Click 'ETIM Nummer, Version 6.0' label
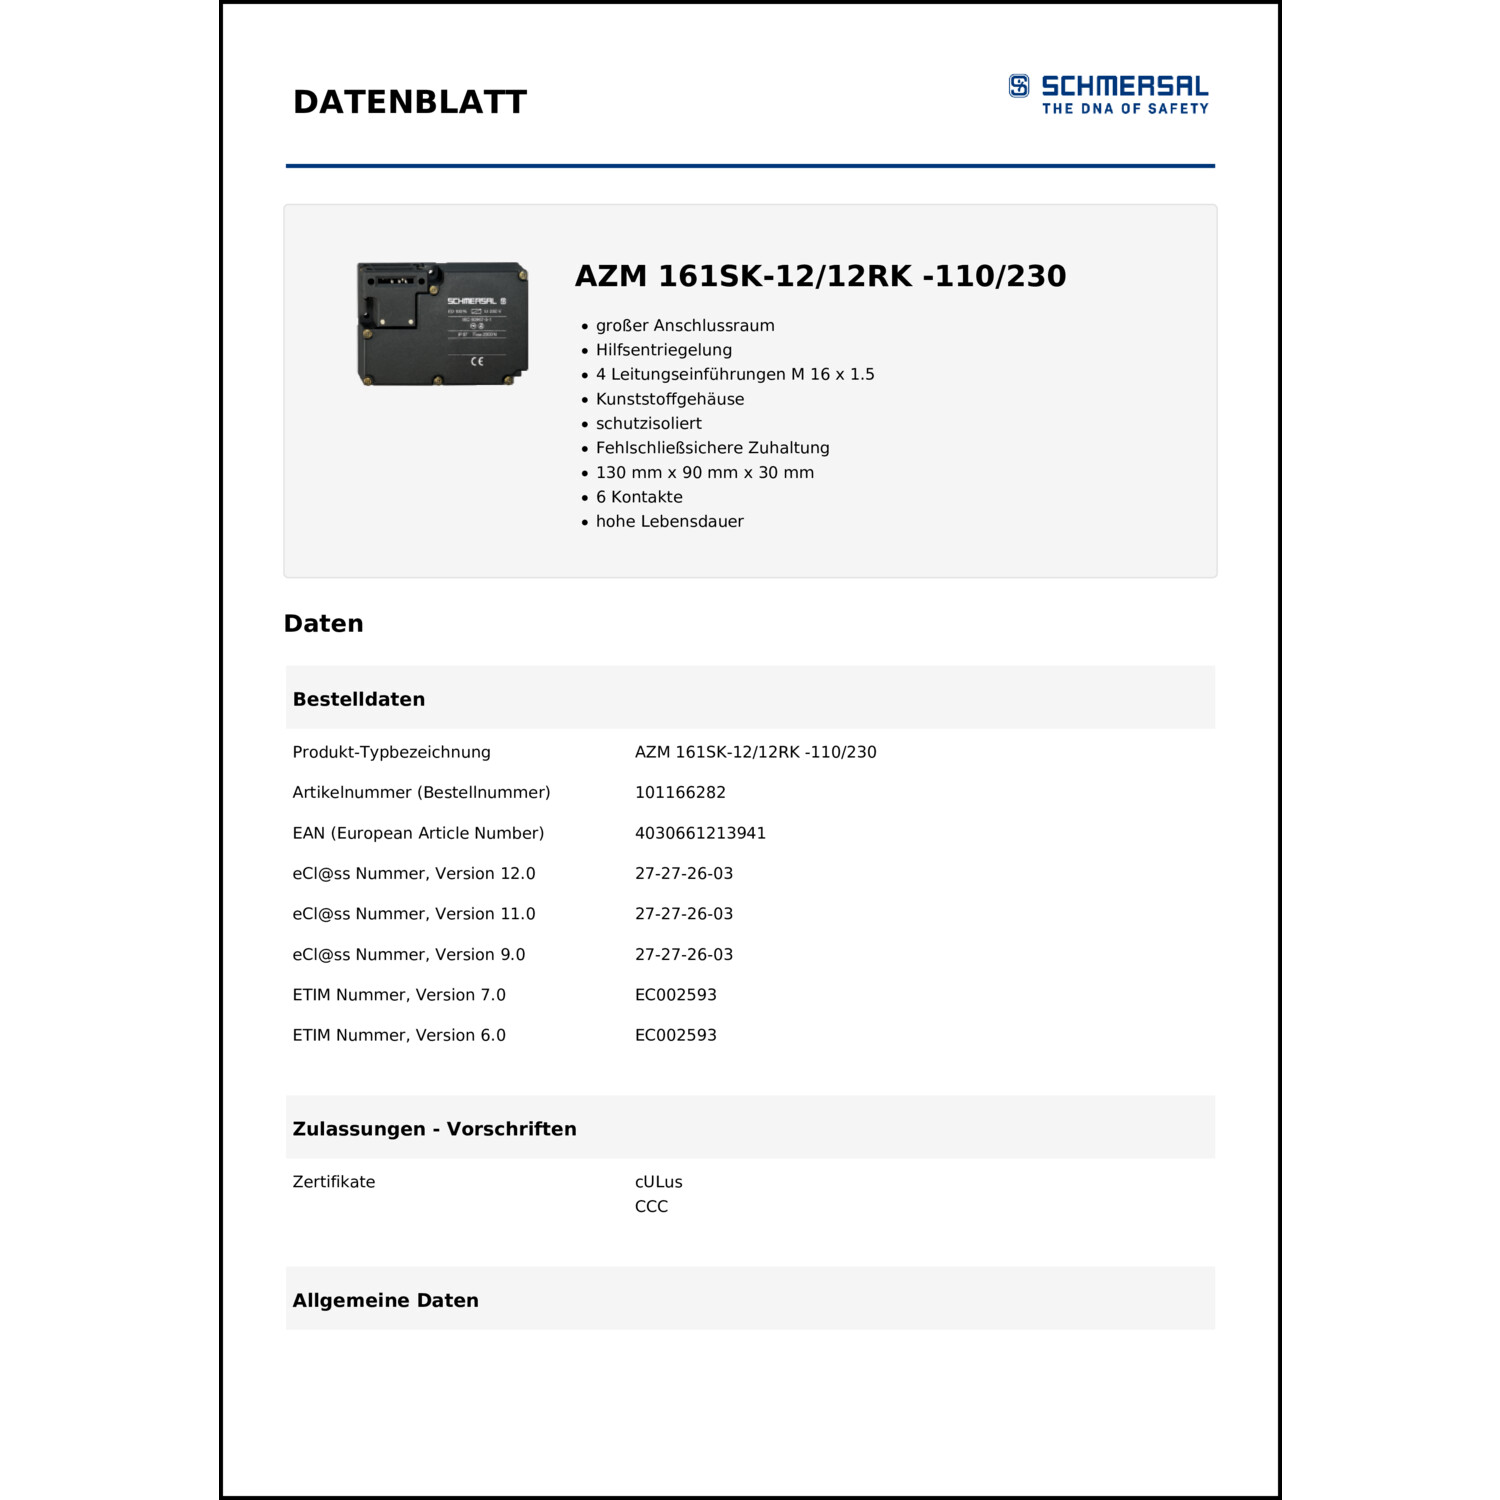1500x1500 pixels. (399, 1035)
